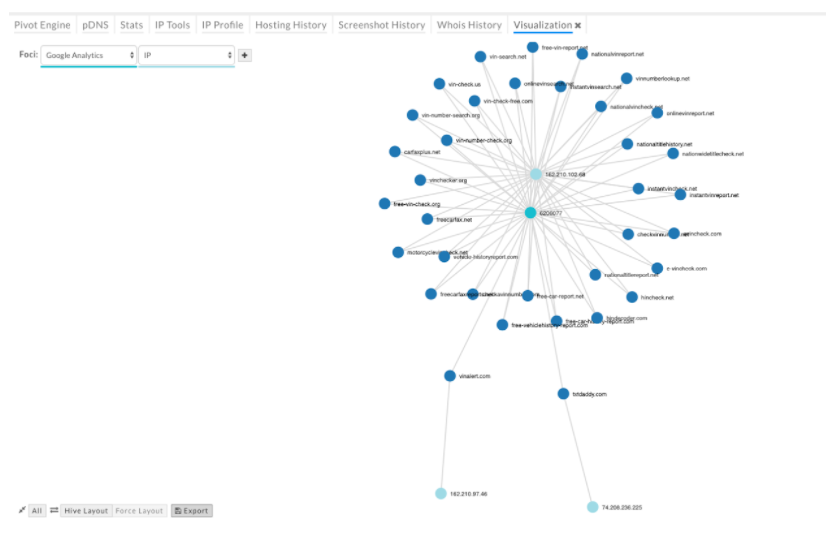Screen dimensions: 826x554
Task: Select the Visualization tab
Action: click(x=543, y=25)
